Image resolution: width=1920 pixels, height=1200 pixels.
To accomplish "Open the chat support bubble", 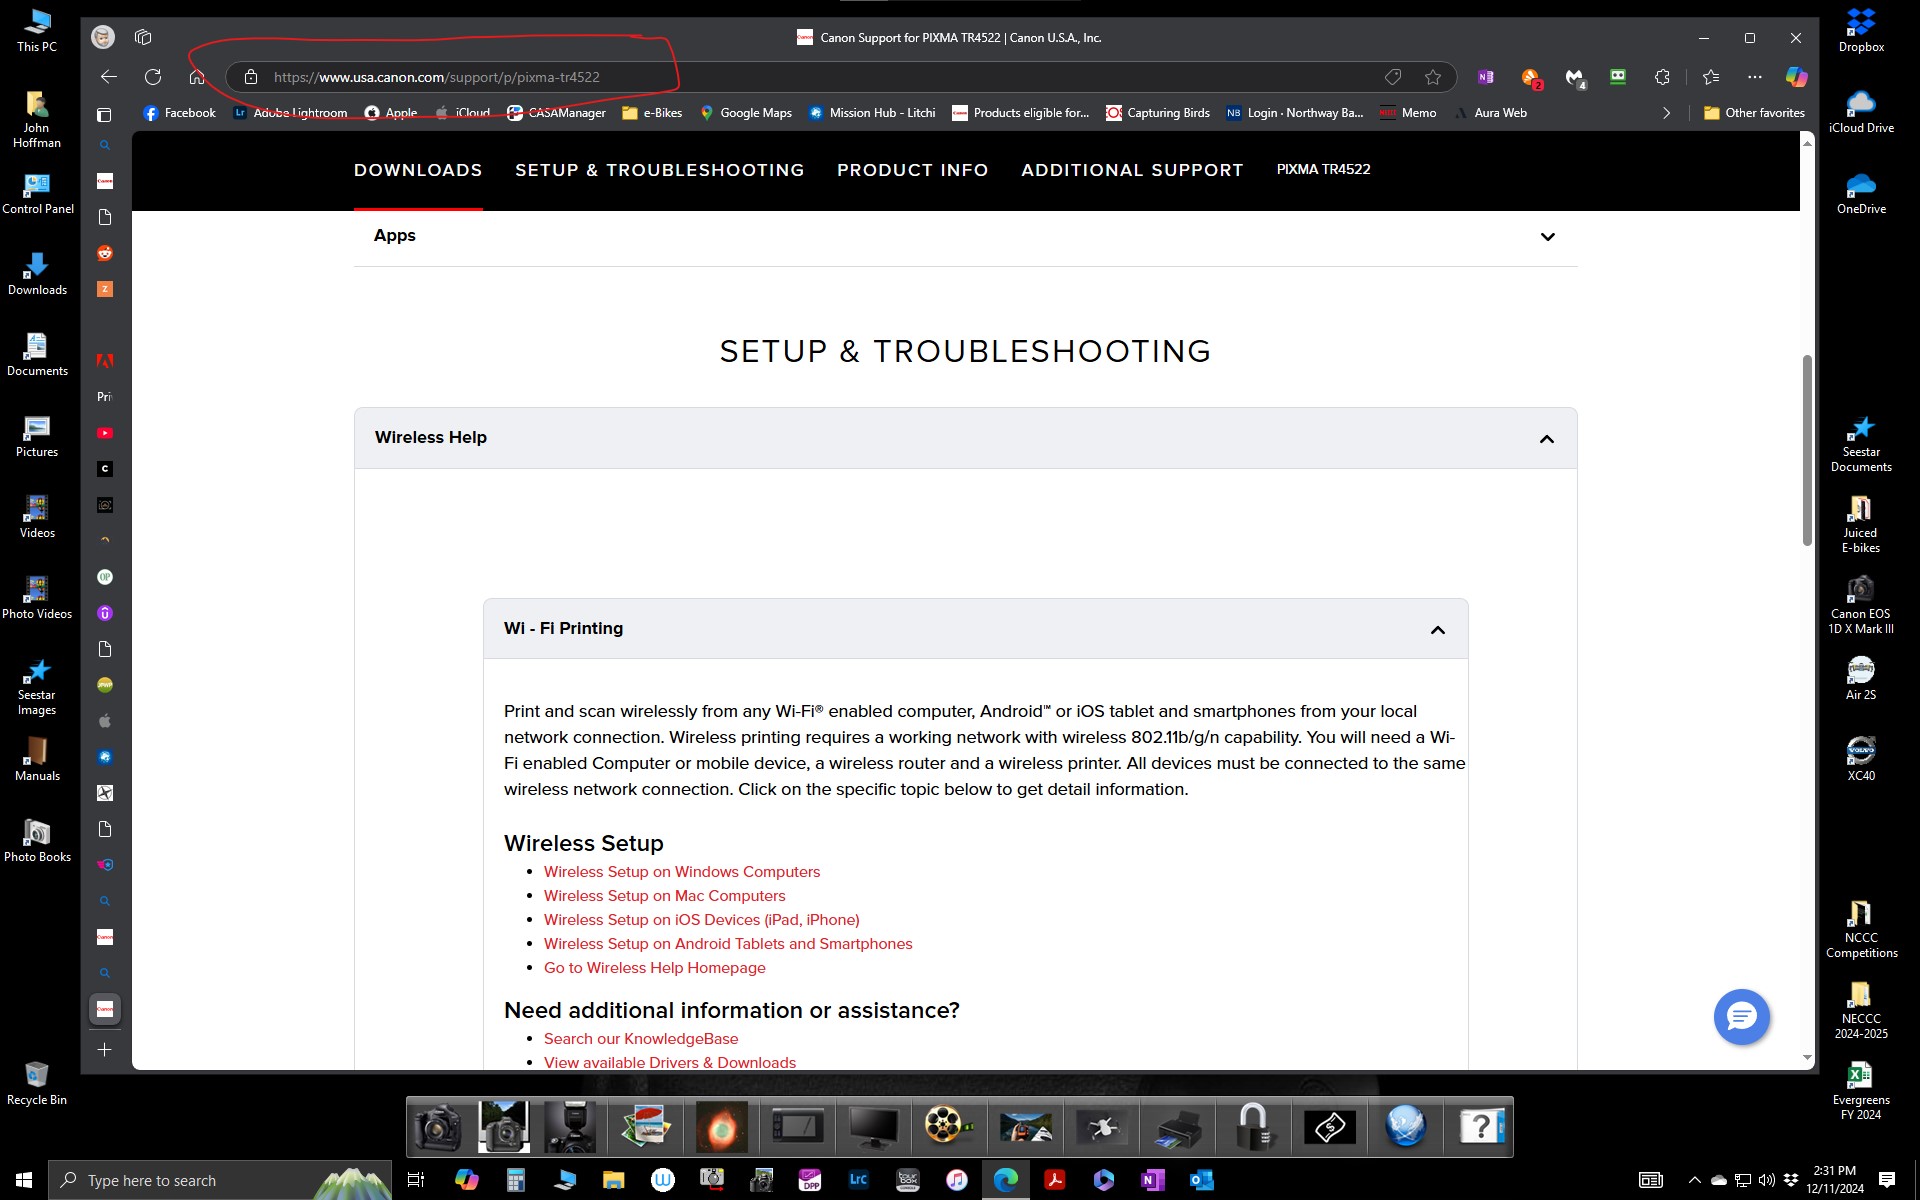I will 1741,1016.
